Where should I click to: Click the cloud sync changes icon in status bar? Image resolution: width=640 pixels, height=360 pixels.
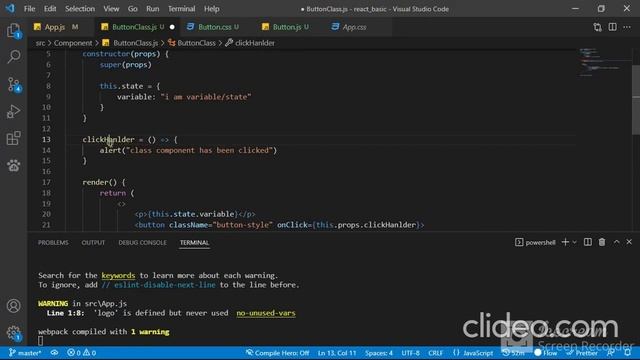54,353
